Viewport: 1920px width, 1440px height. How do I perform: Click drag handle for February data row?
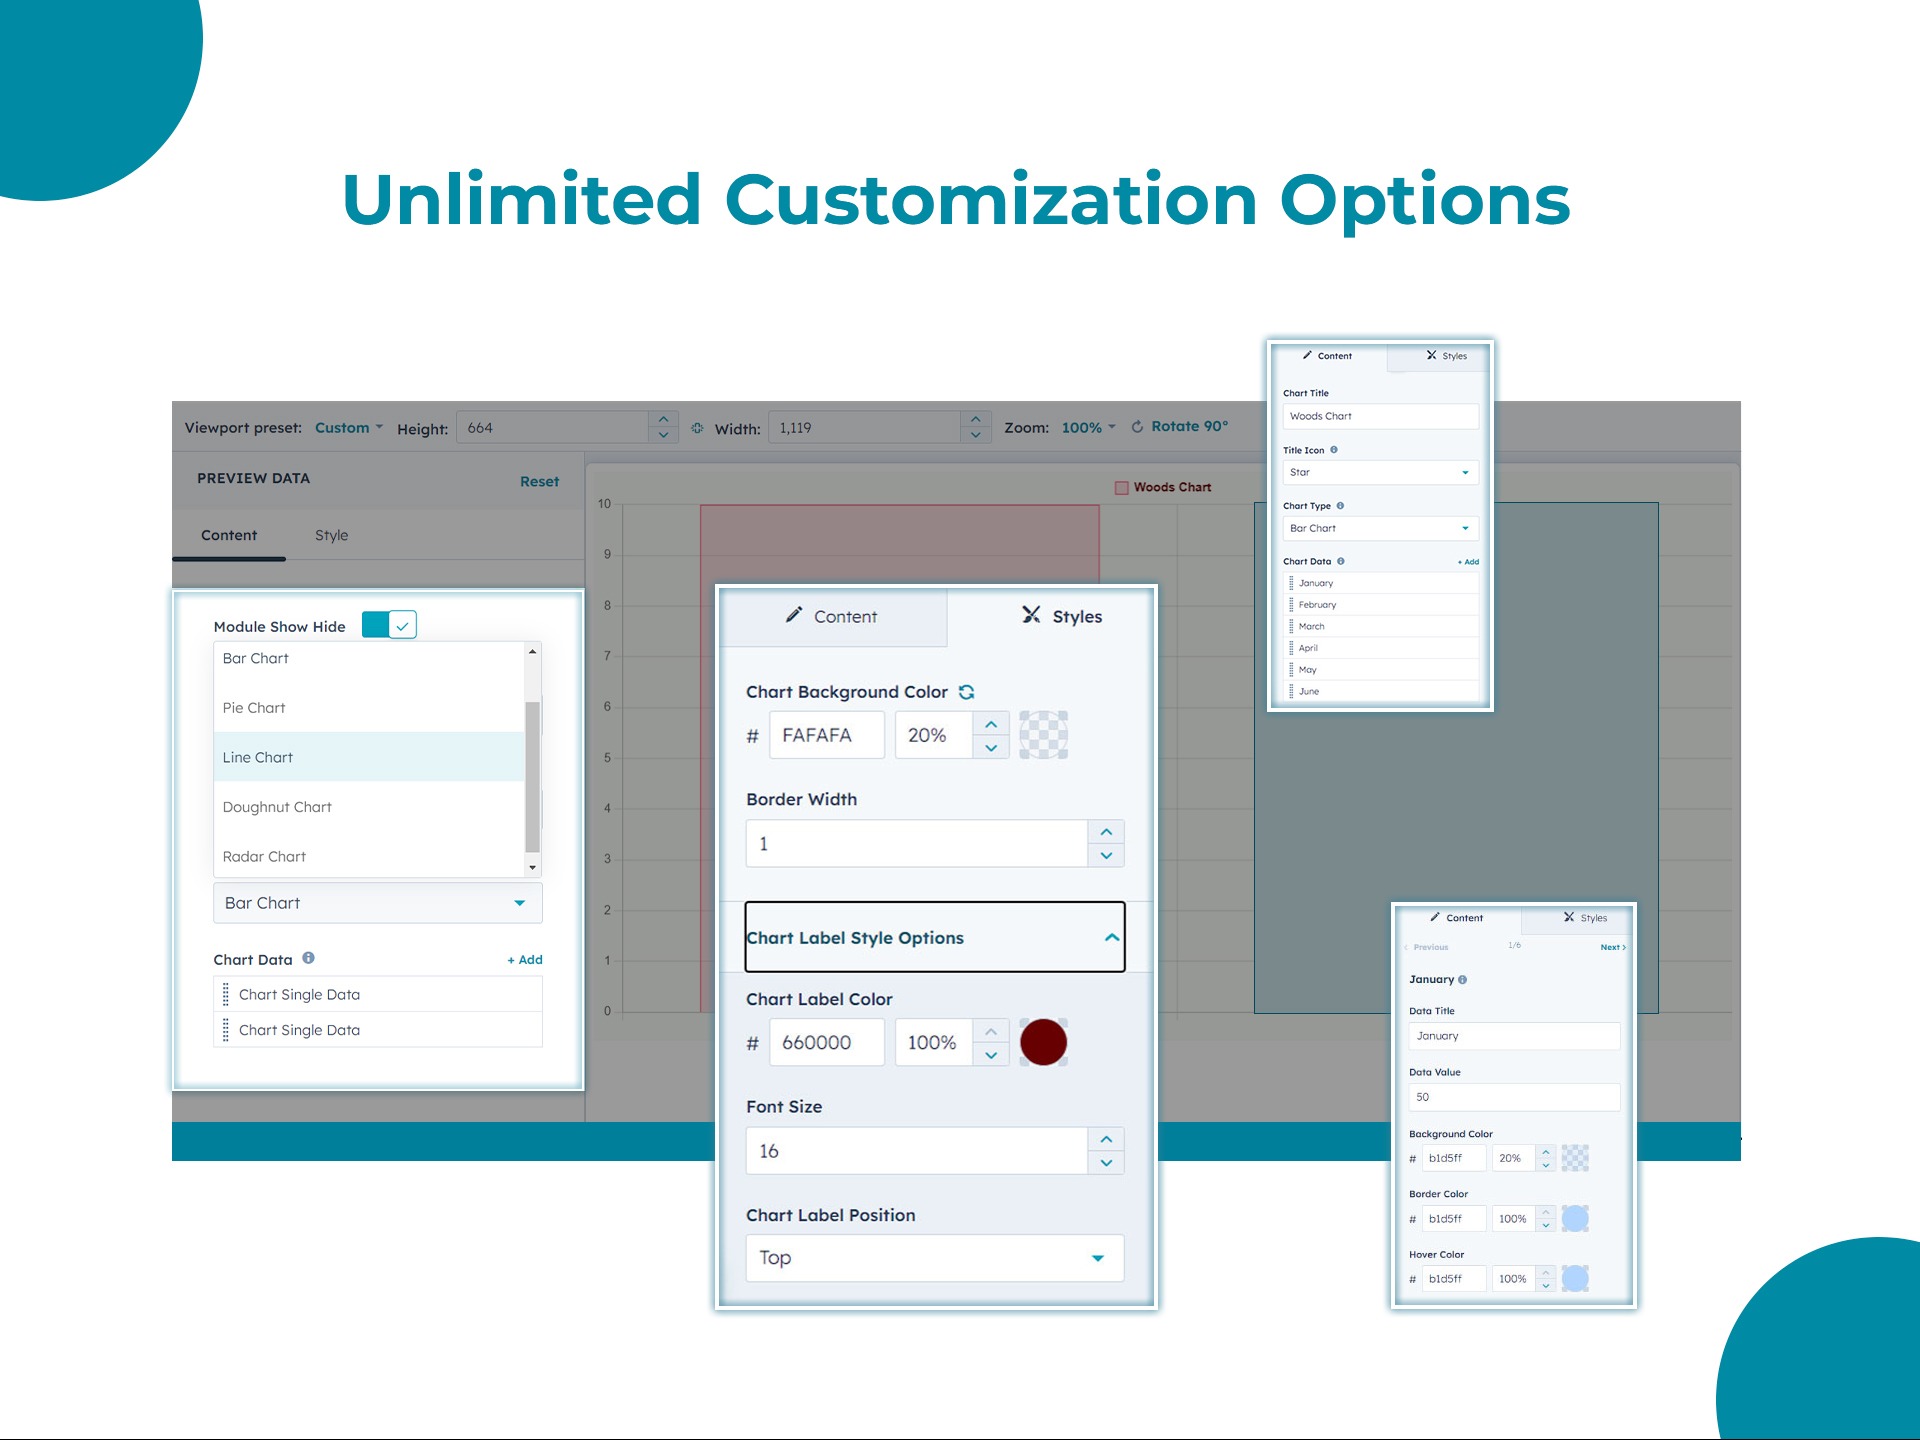tap(1291, 605)
